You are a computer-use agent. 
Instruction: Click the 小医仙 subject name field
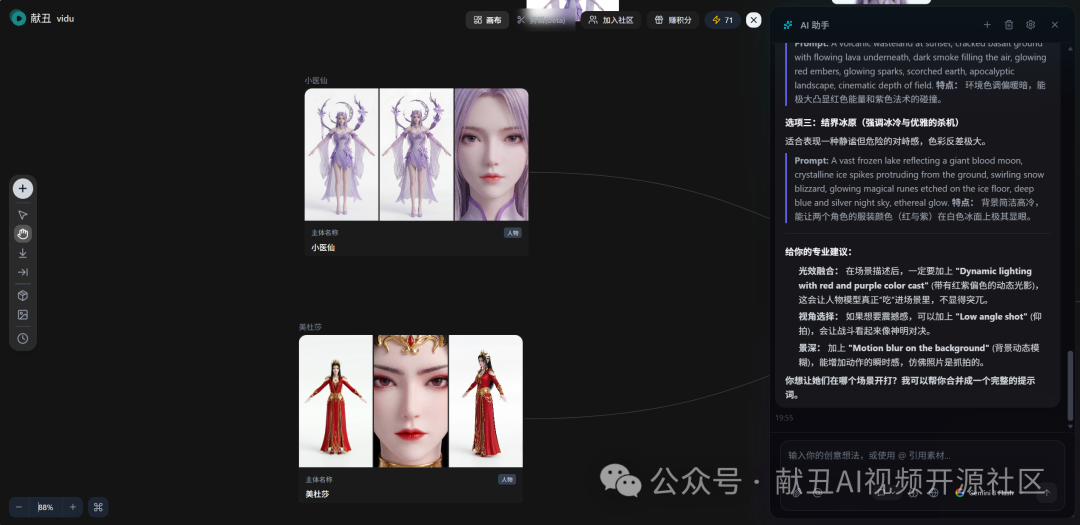(323, 247)
